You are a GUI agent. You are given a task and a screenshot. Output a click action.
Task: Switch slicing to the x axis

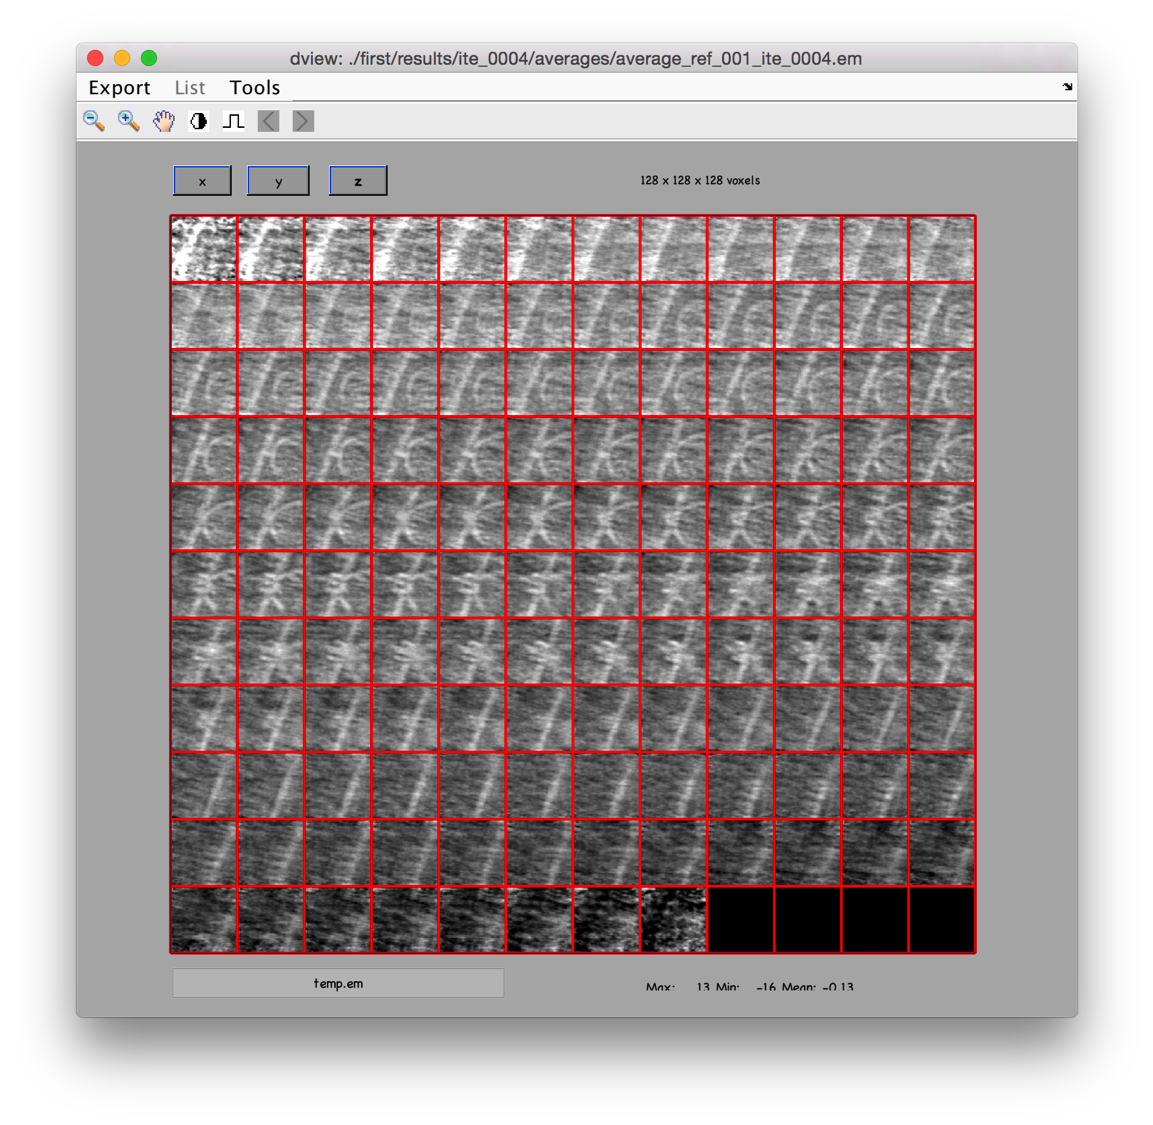click(x=202, y=181)
